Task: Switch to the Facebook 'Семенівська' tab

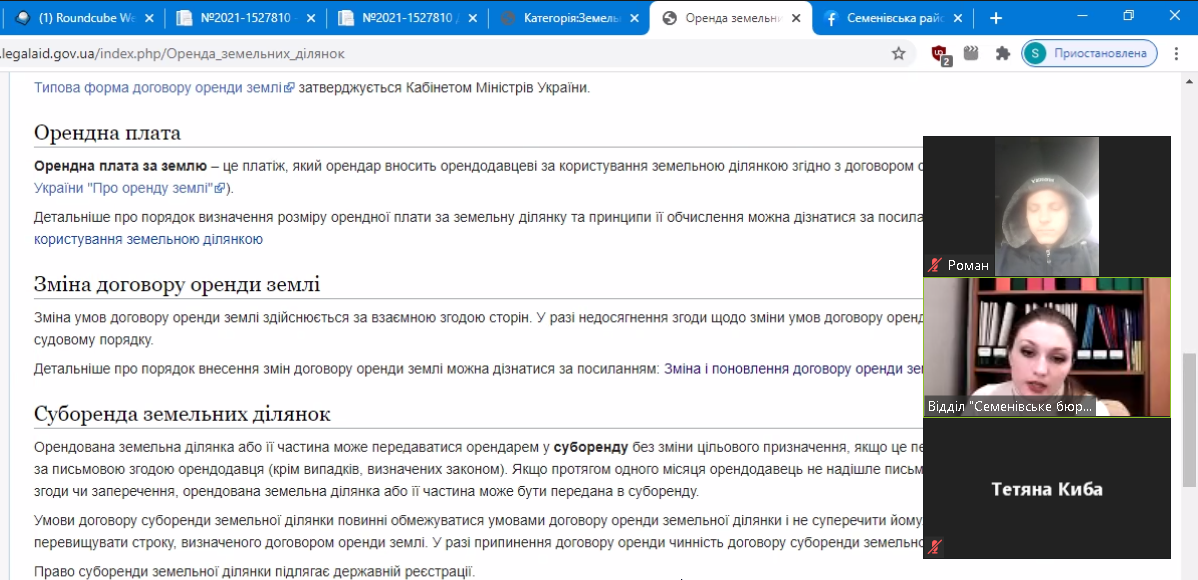Action: pos(888,18)
